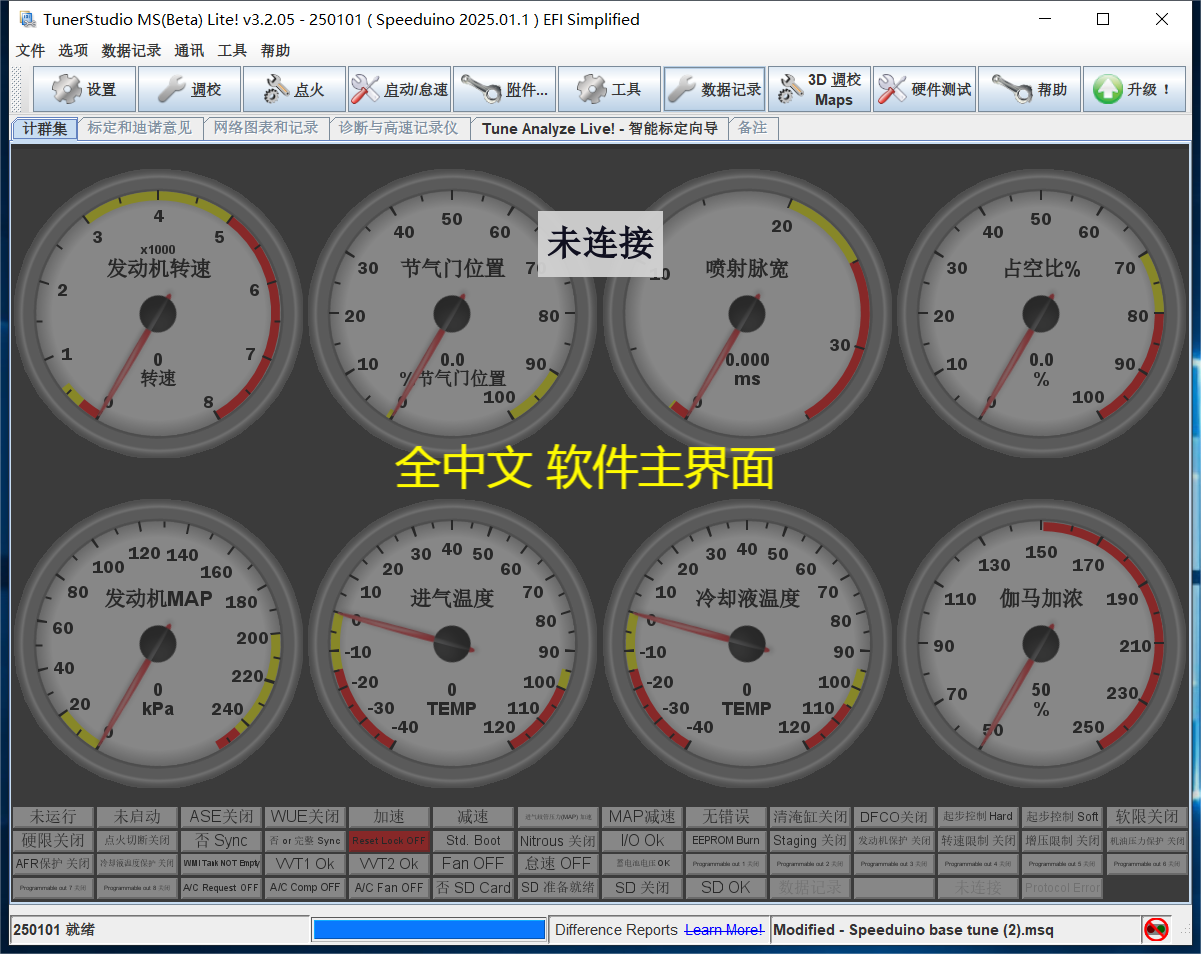The width and height of the screenshot is (1201, 954).
Task: Click the 250101 就绪 status bar text
Action: [x=53, y=930]
